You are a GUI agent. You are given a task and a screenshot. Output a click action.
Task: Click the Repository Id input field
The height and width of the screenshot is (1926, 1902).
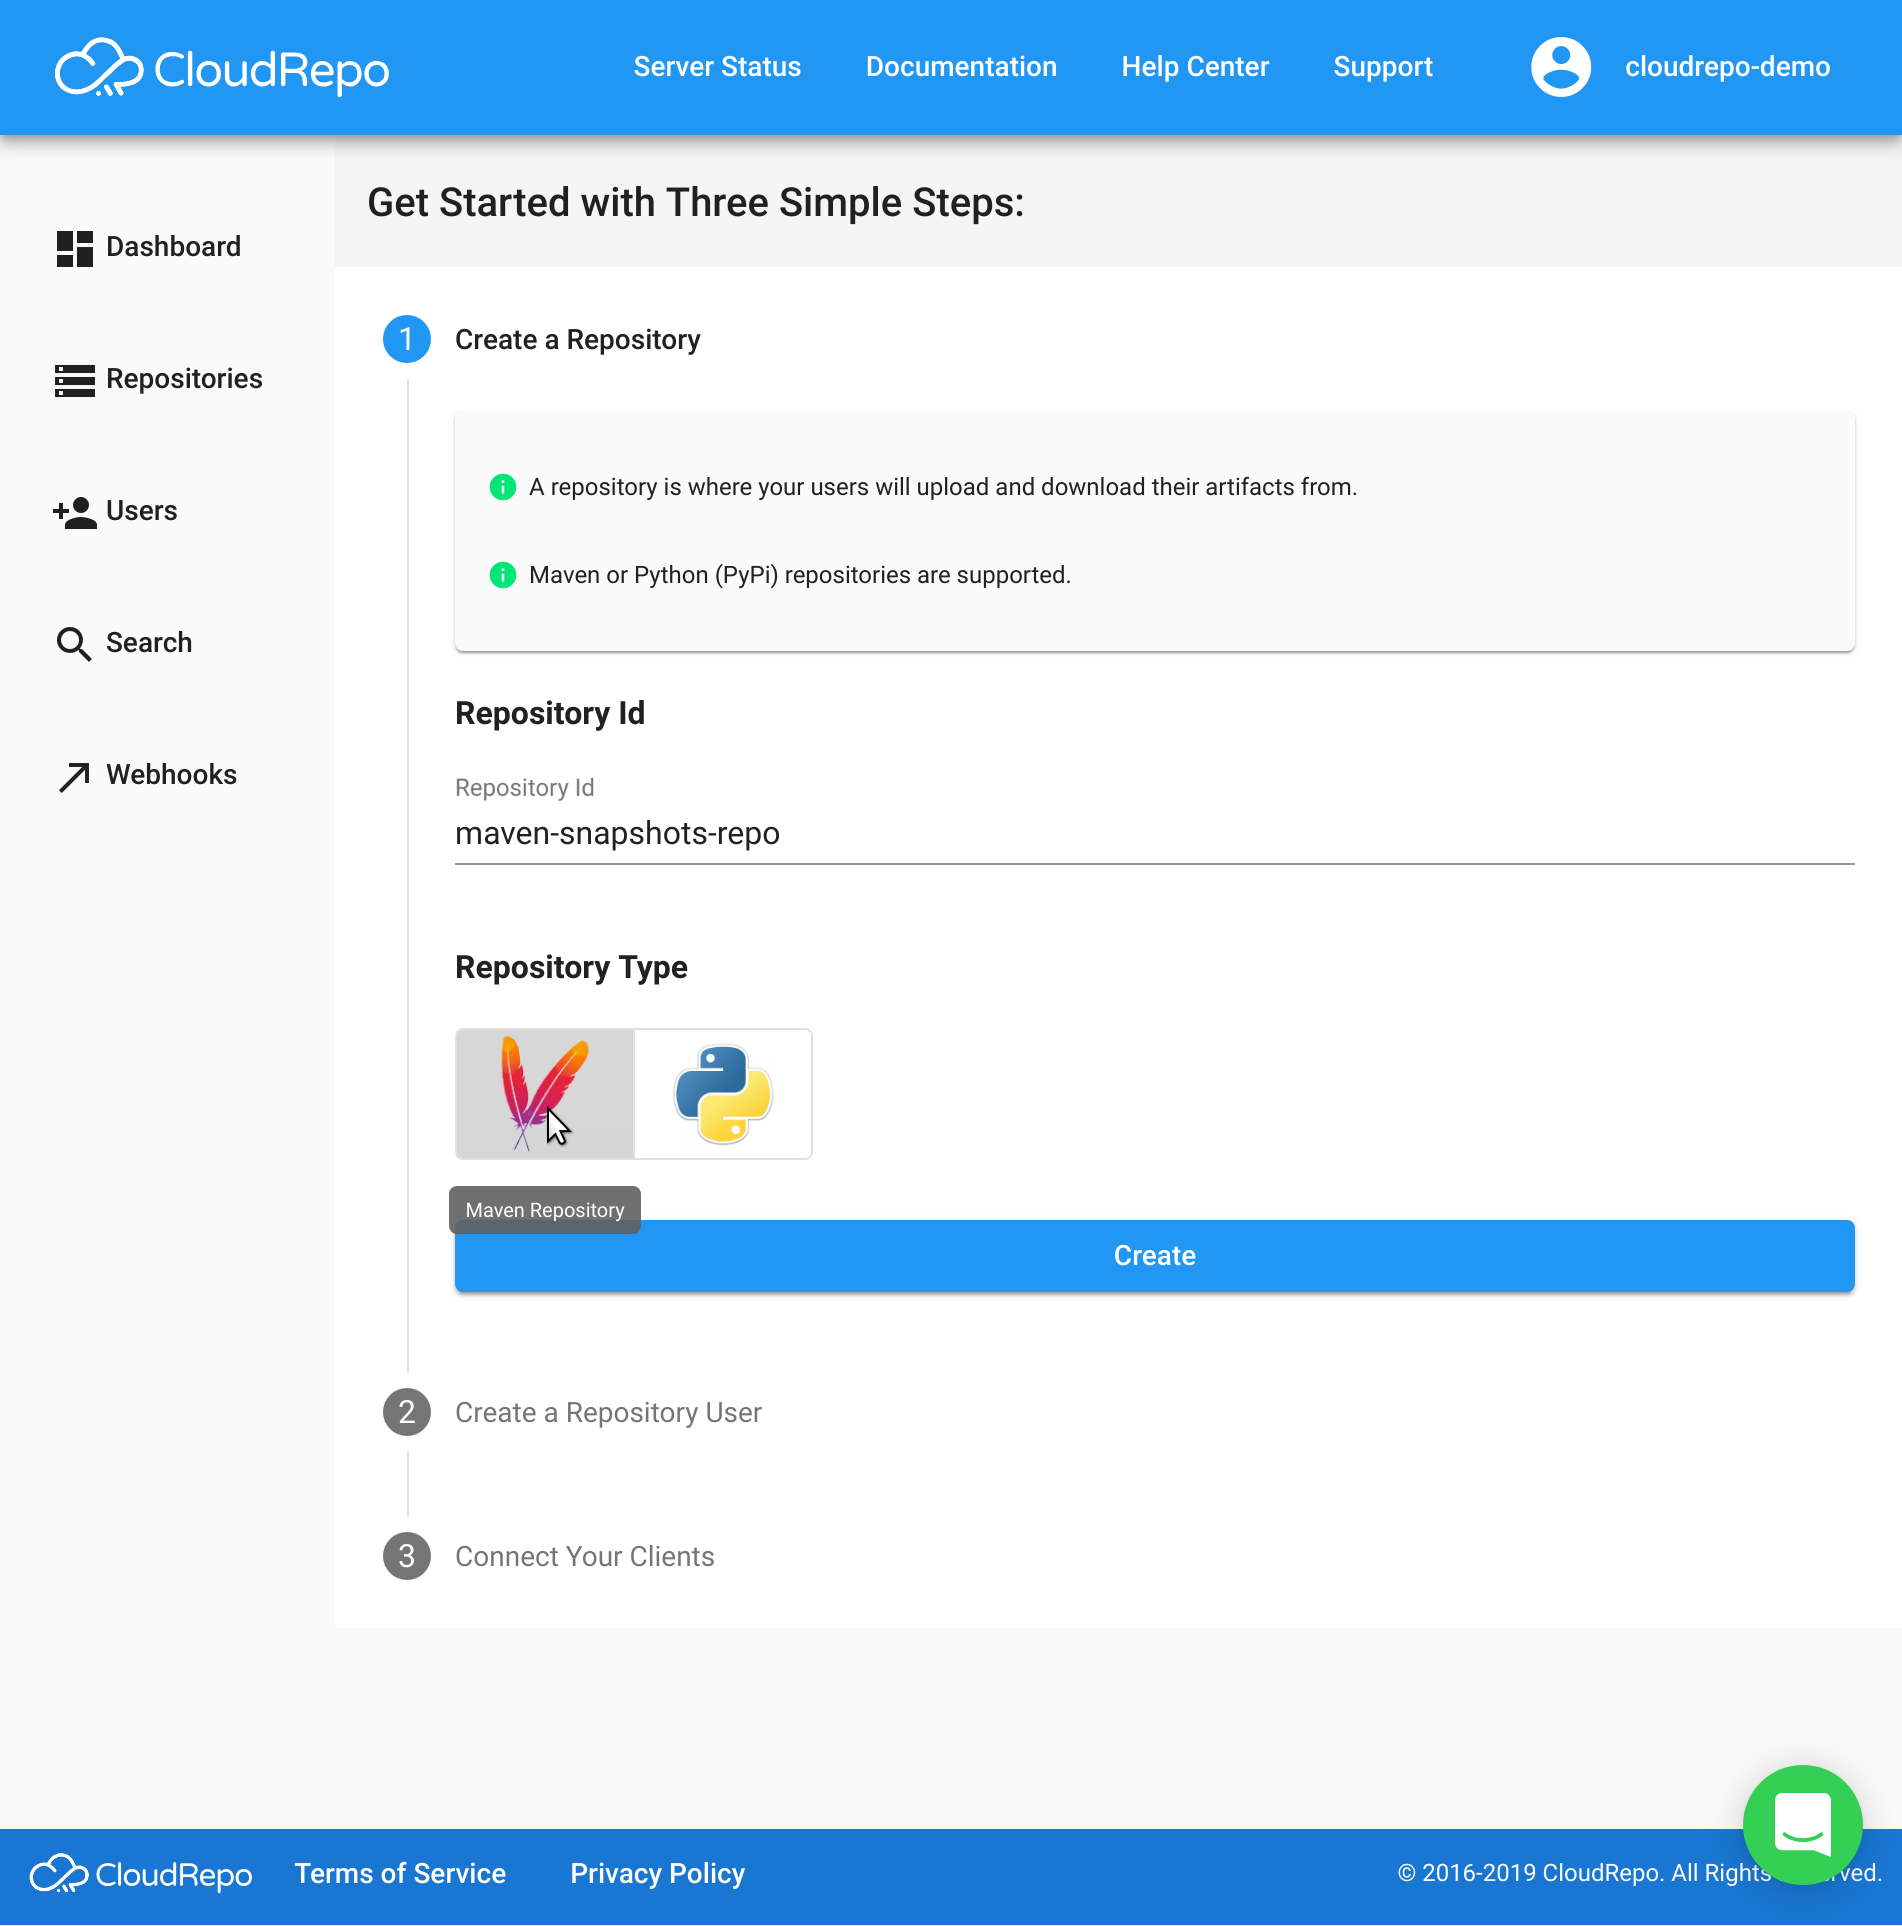tap(1154, 833)
